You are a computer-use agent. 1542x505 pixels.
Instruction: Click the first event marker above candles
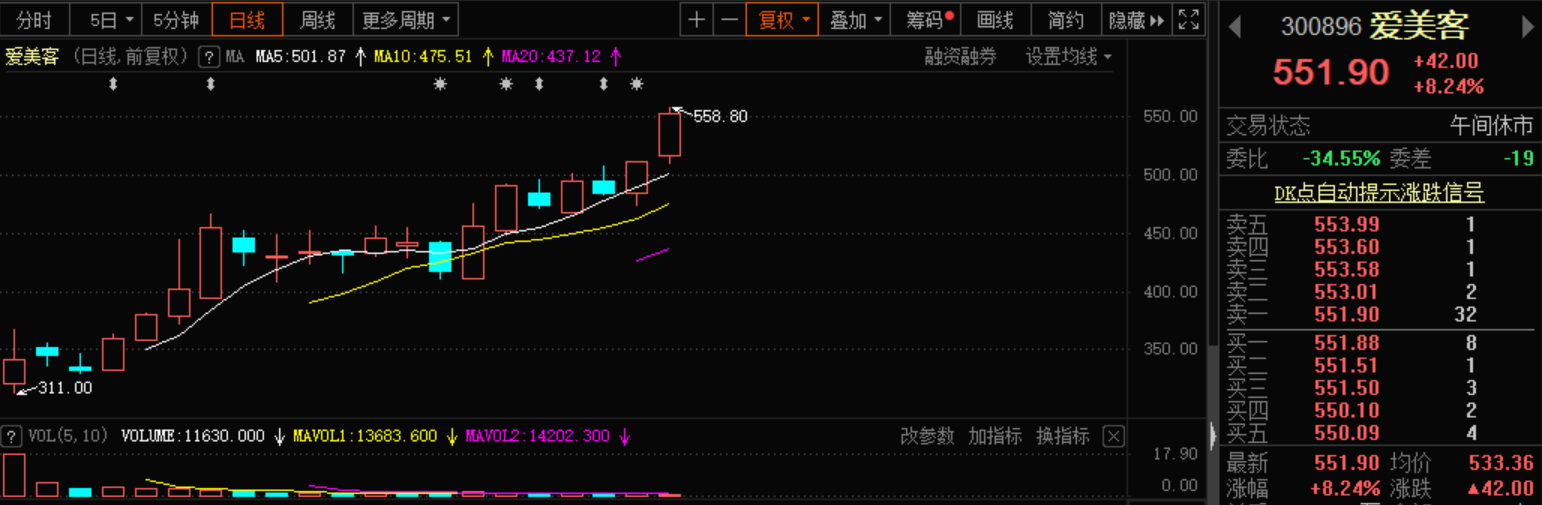pos(113,85)
